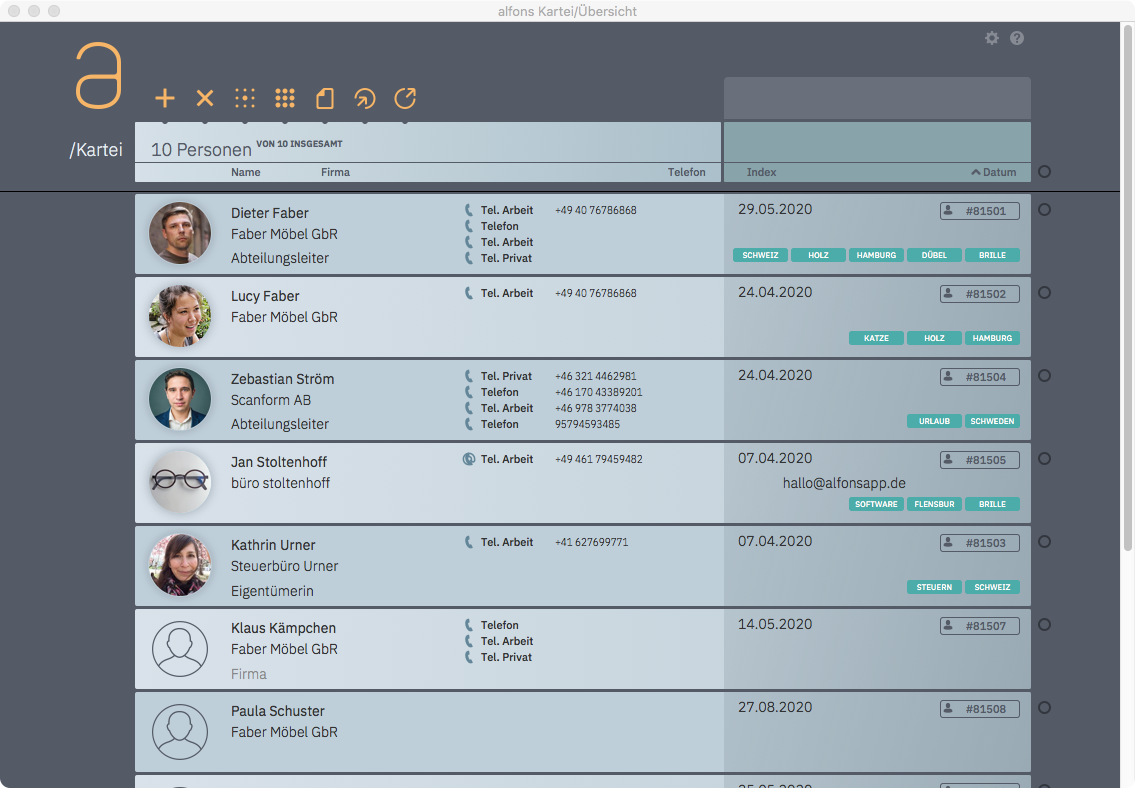Click the Index column header

(x=761, y=172)
